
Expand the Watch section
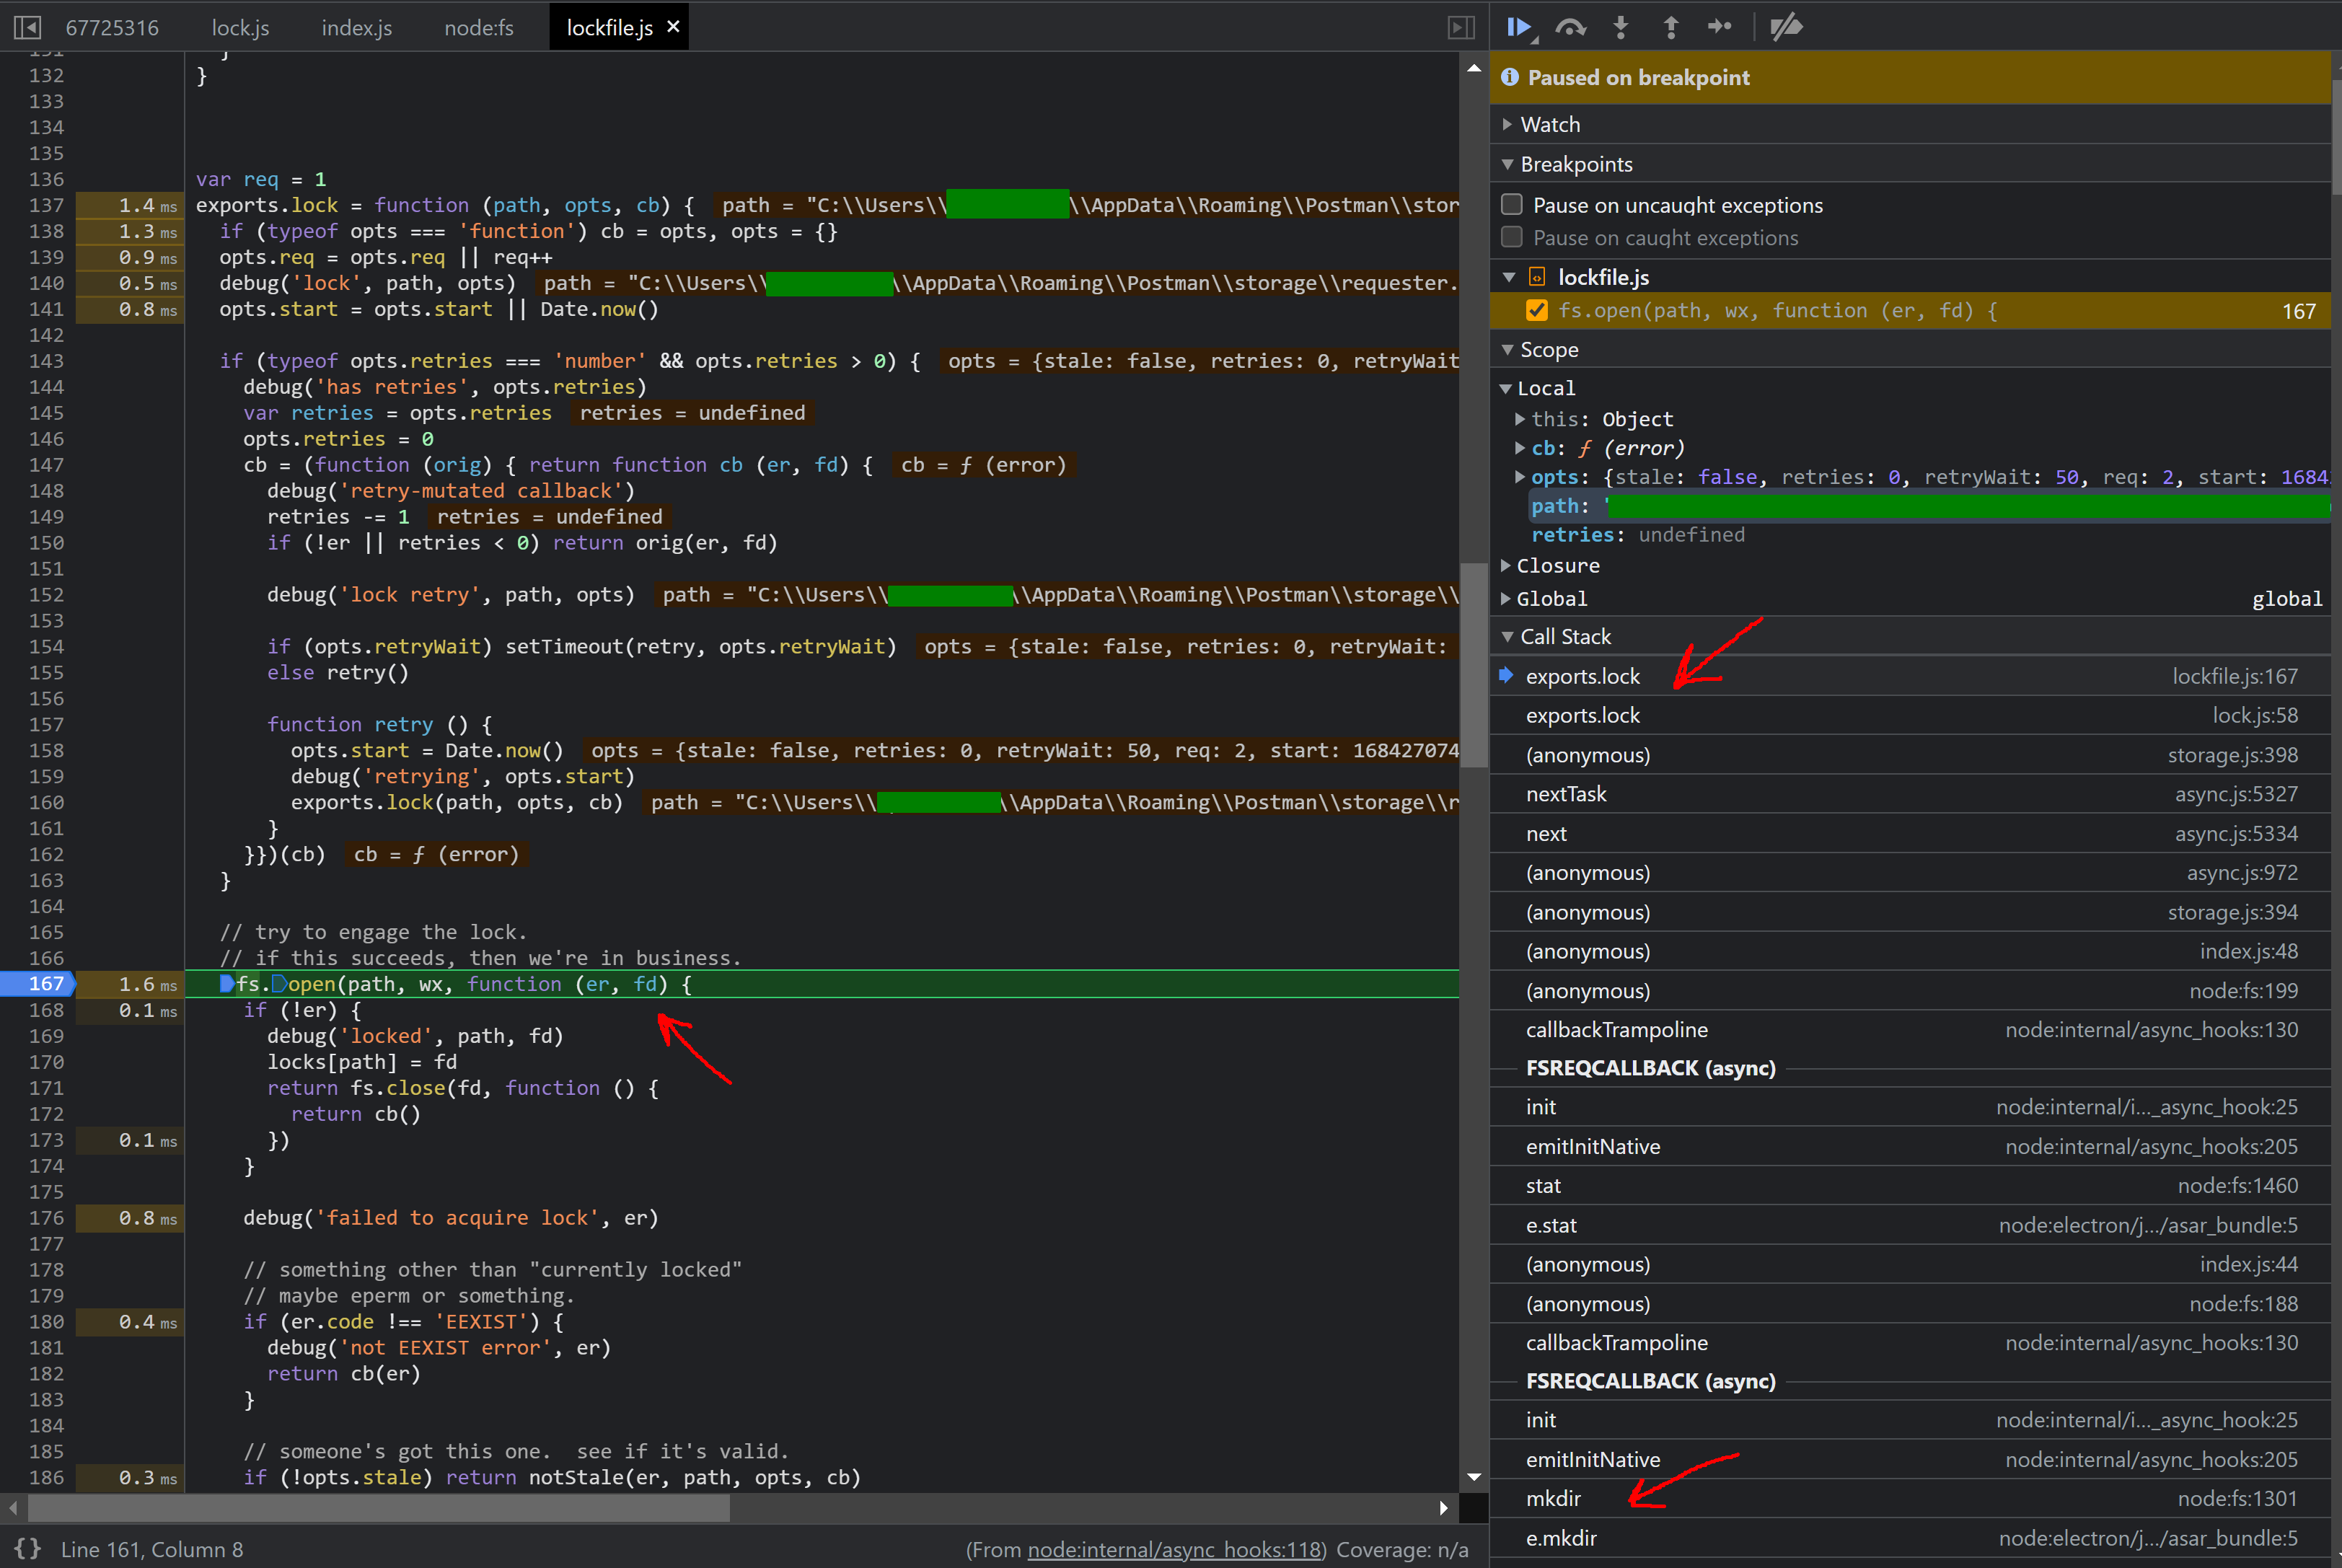[1550, 125]
